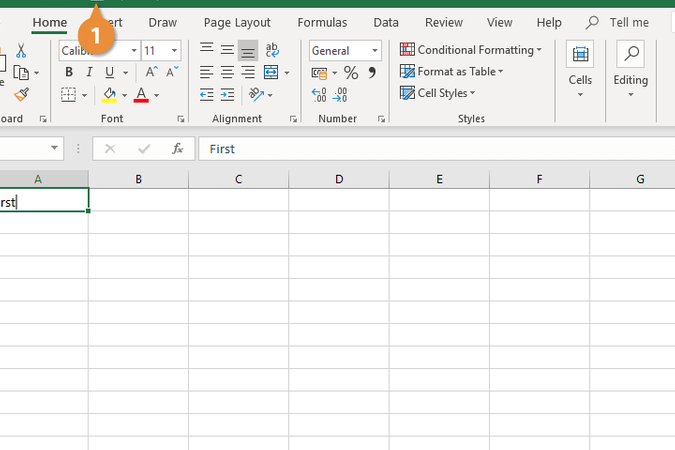Image resolution: width=675 pixels, height=450 pixels.
Task: Click the Wrap Text icon
Action: [x=272, y=50]
